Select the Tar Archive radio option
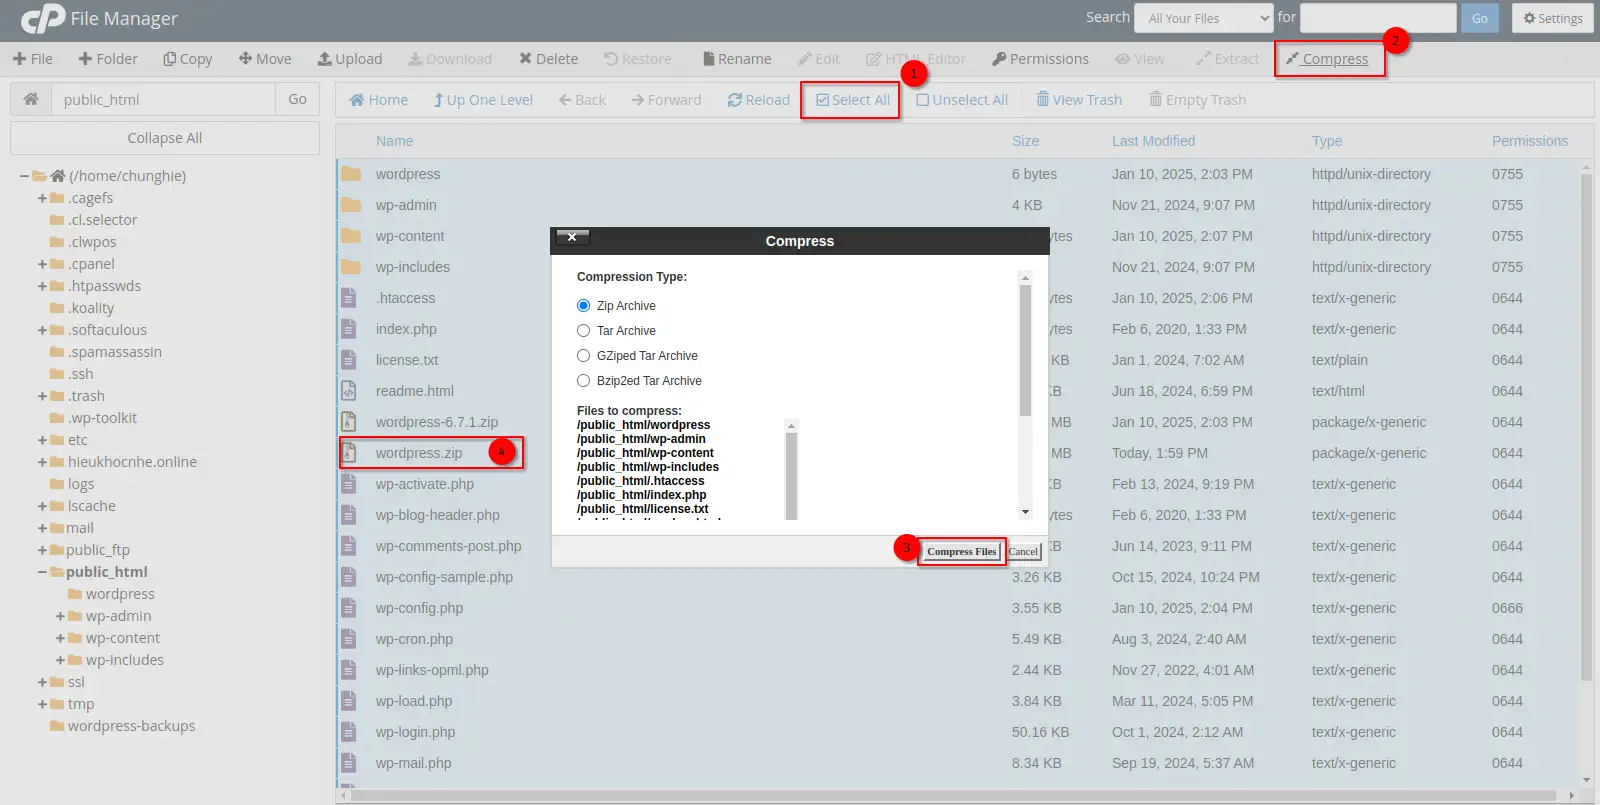The height and width of the screenshot is (805, 1600). coord(584,331)
